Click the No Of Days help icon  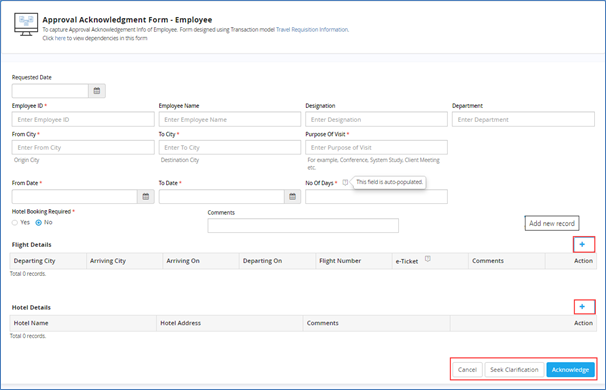[345, 182]
